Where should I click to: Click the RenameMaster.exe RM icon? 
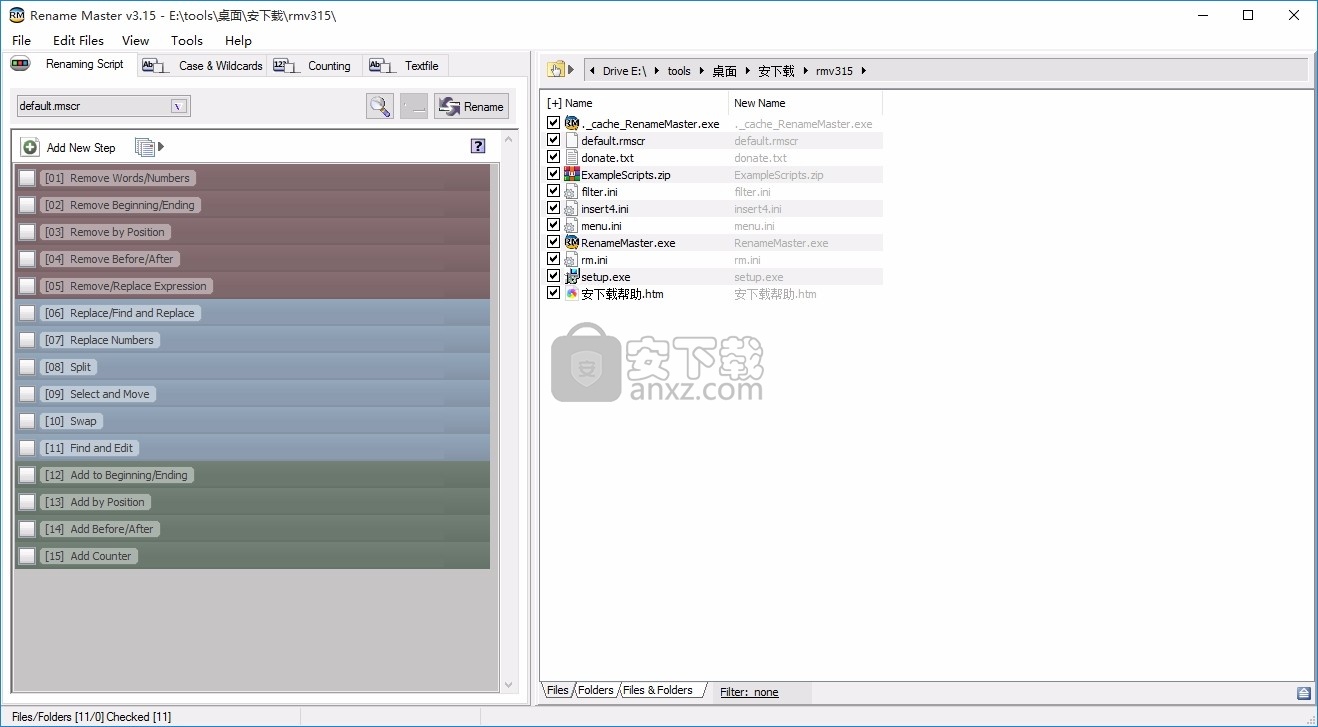point(572,242)
